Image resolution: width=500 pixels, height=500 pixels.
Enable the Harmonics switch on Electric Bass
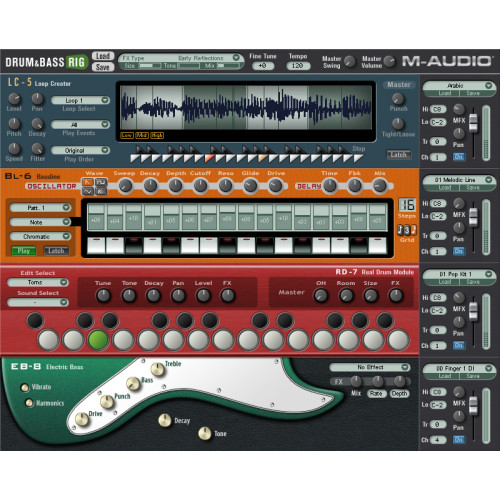point(29,403)
